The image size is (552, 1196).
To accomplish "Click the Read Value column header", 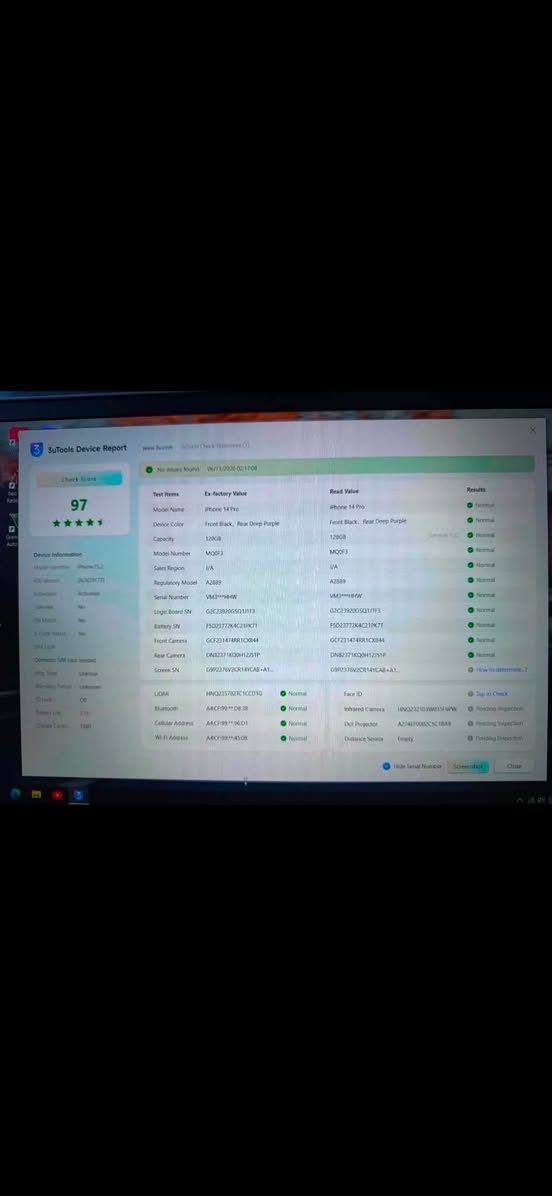I will click(x=344, y=492).
